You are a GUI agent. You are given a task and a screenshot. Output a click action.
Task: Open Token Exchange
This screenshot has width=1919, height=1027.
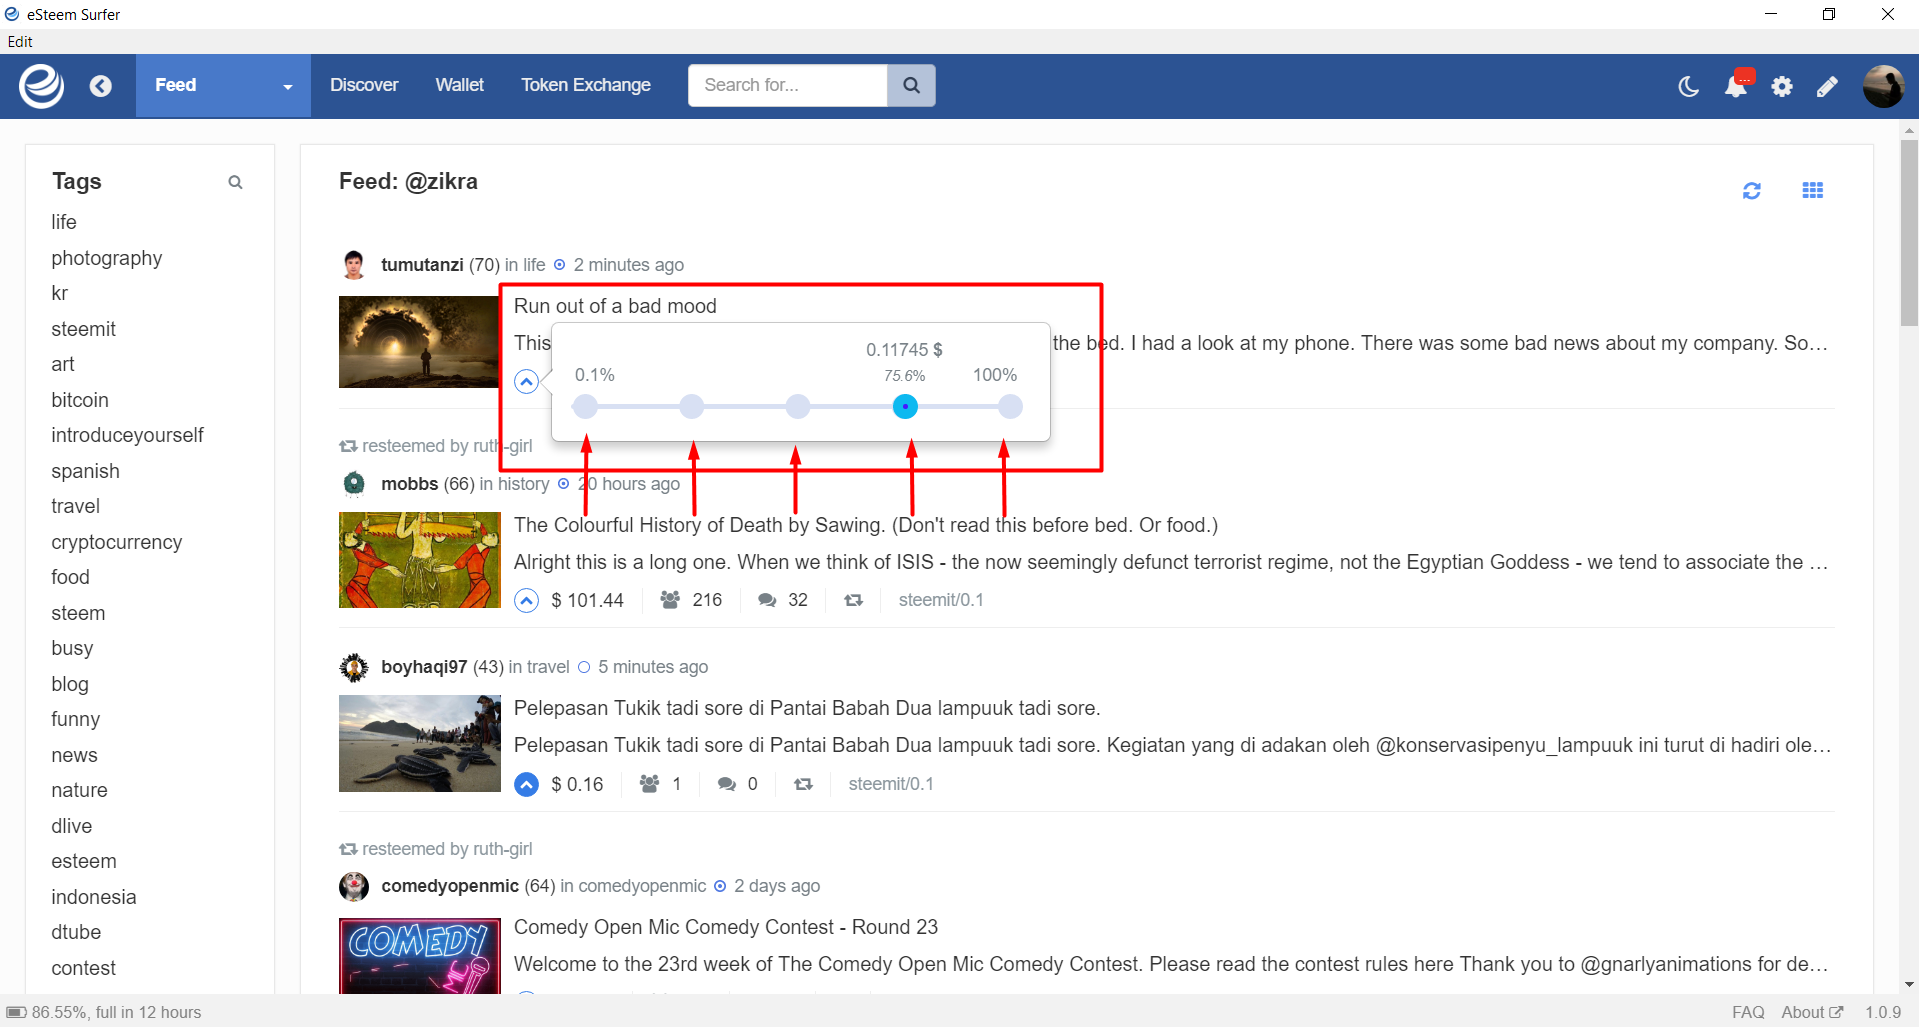pyautogui.click(x=585, y=85)
